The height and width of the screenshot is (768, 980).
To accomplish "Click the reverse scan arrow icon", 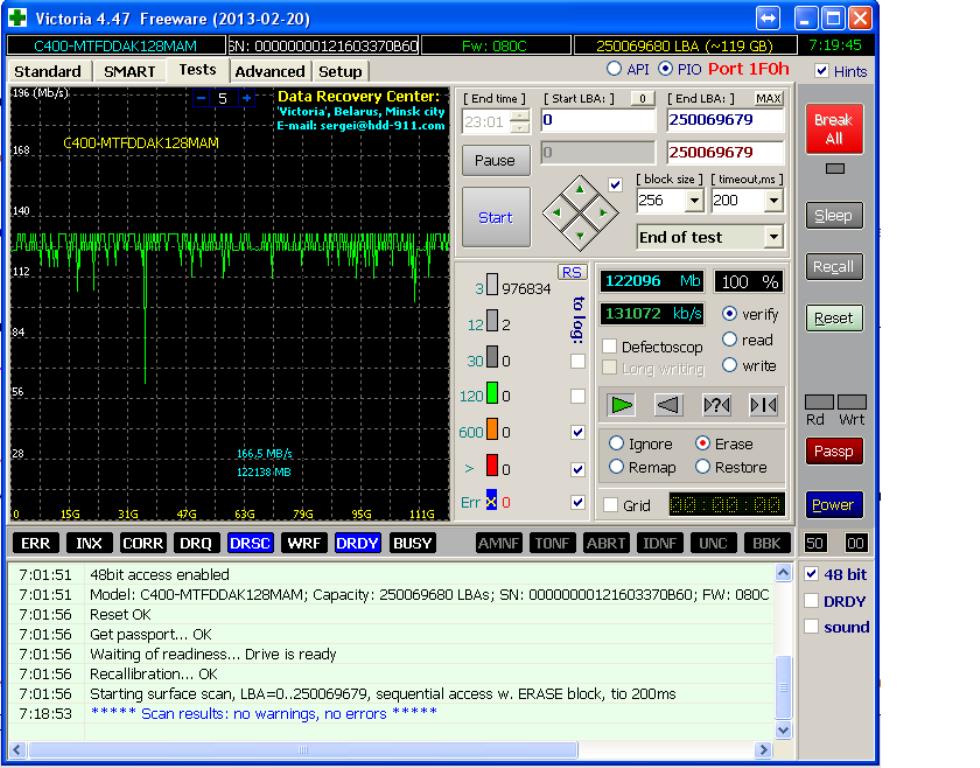I will click(669, 403).
